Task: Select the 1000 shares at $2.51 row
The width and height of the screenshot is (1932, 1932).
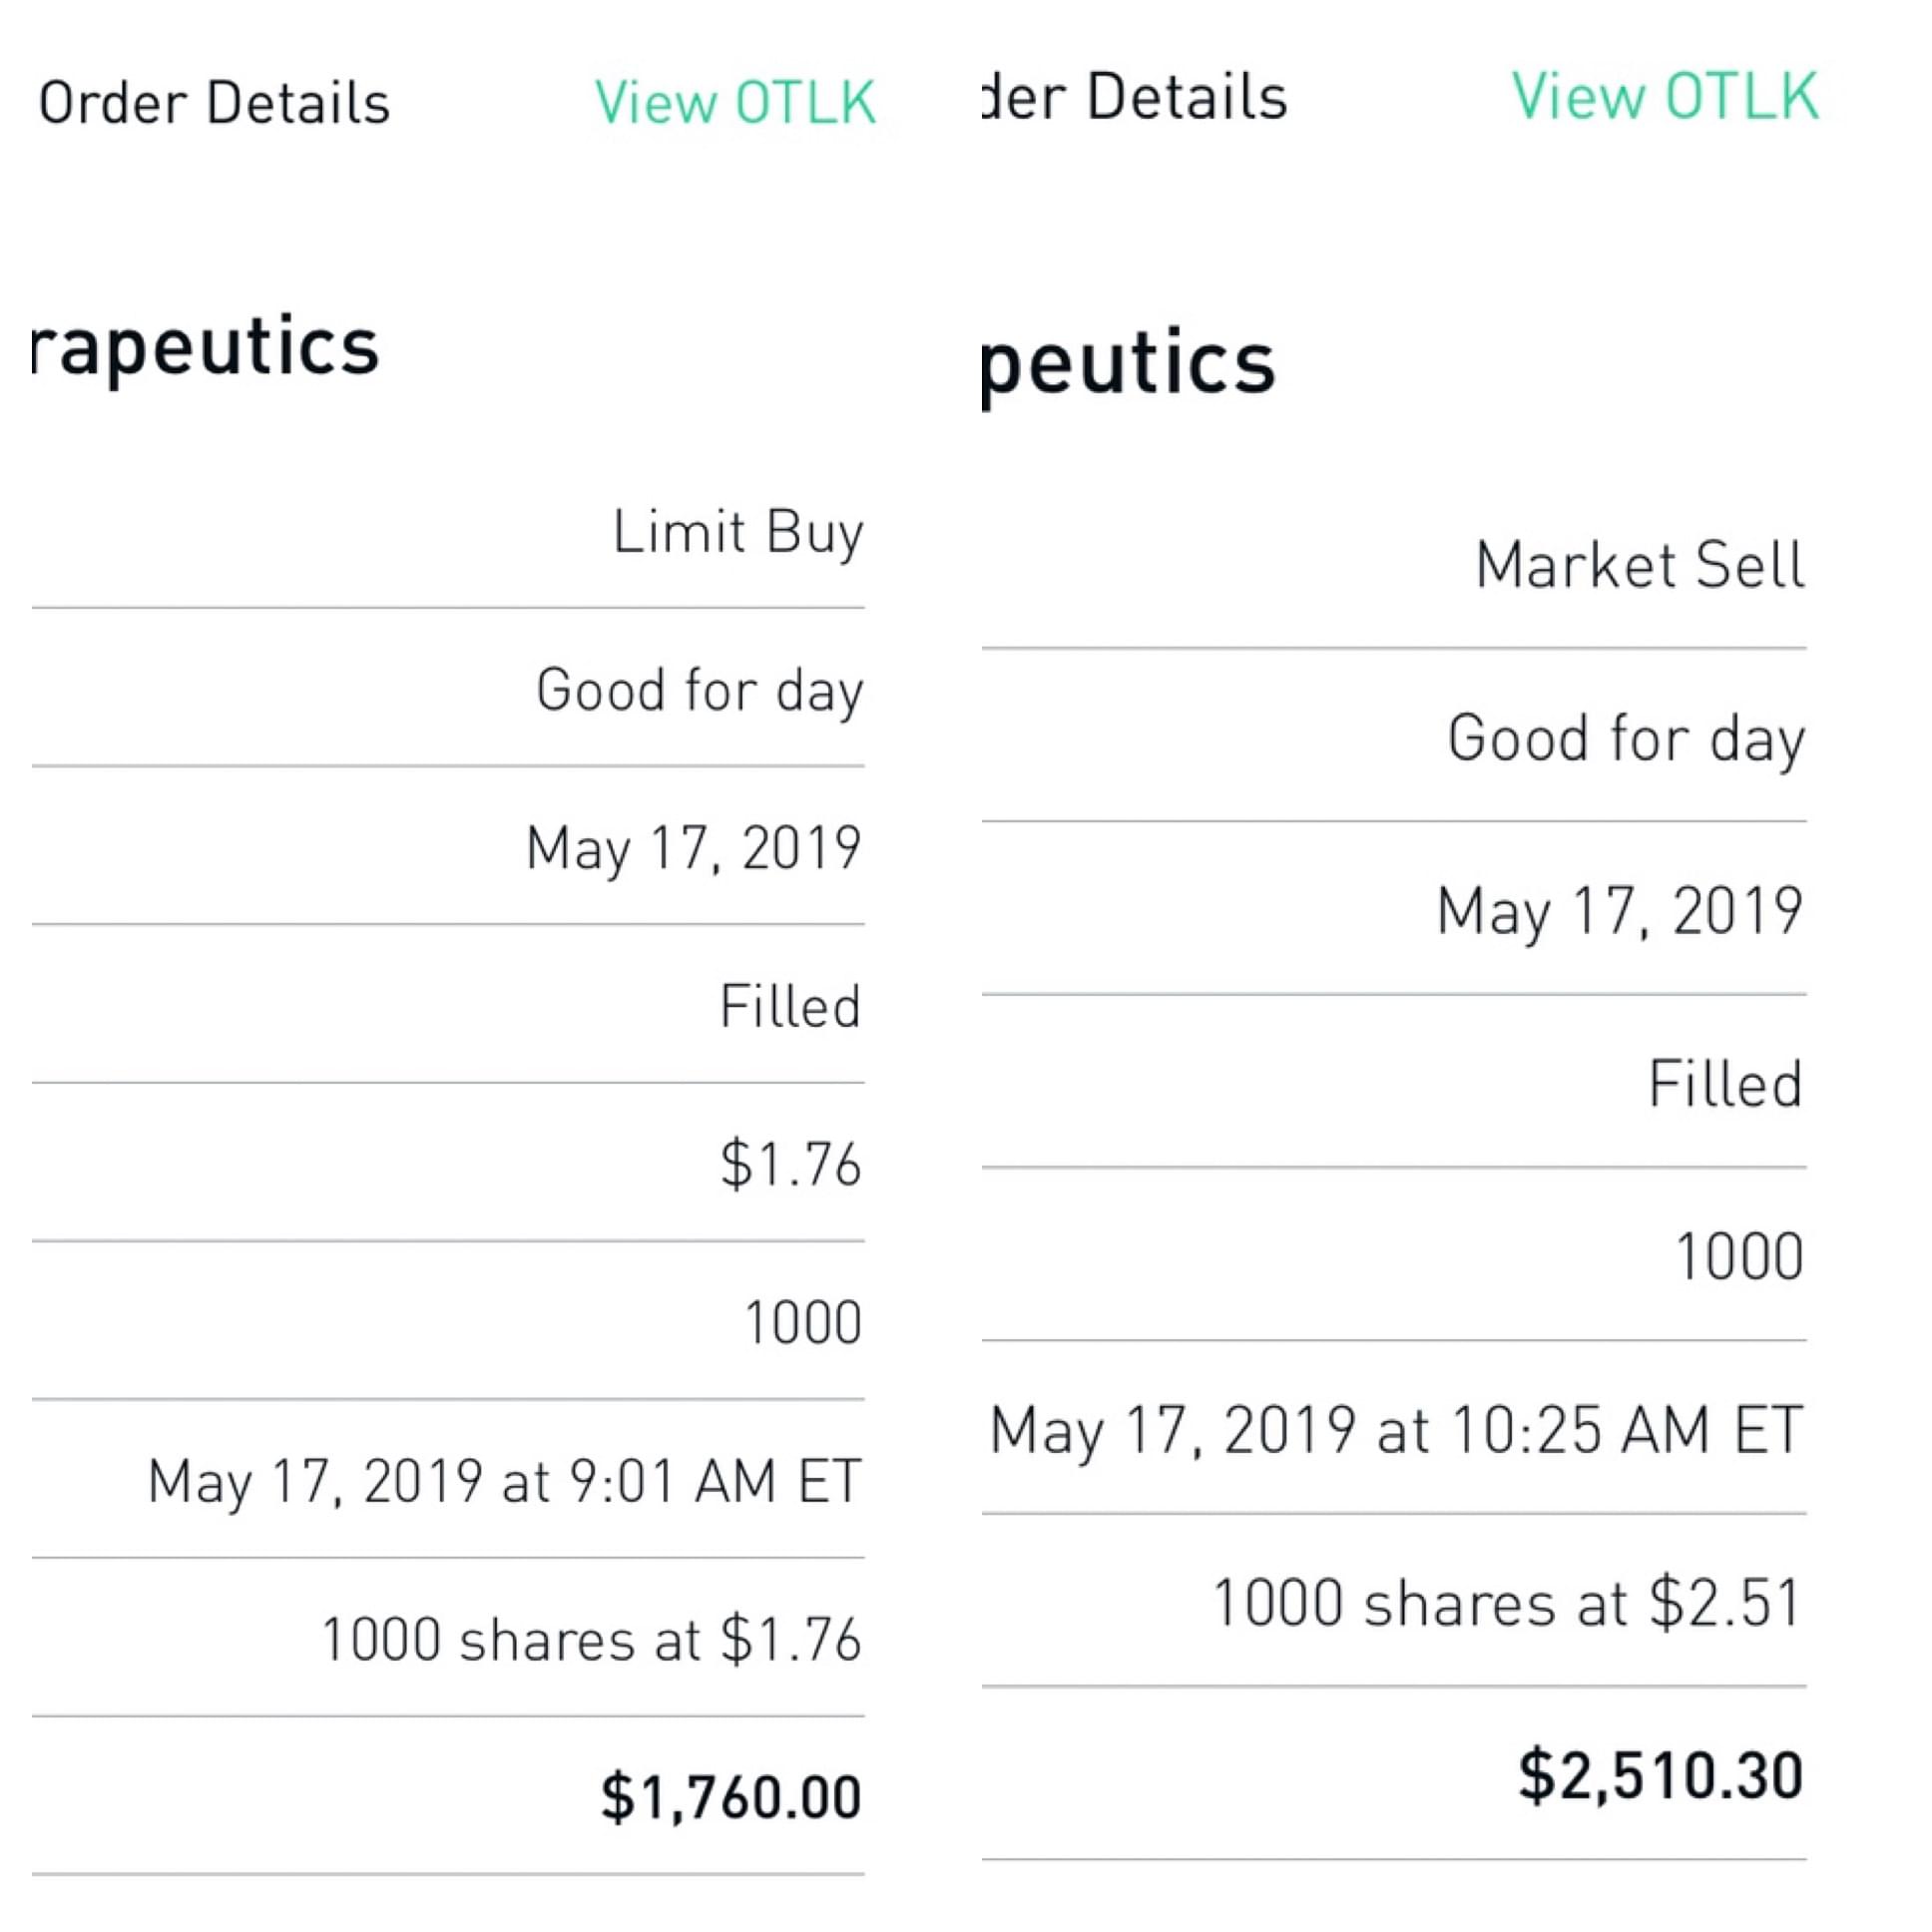Action: [1507, 1603]
